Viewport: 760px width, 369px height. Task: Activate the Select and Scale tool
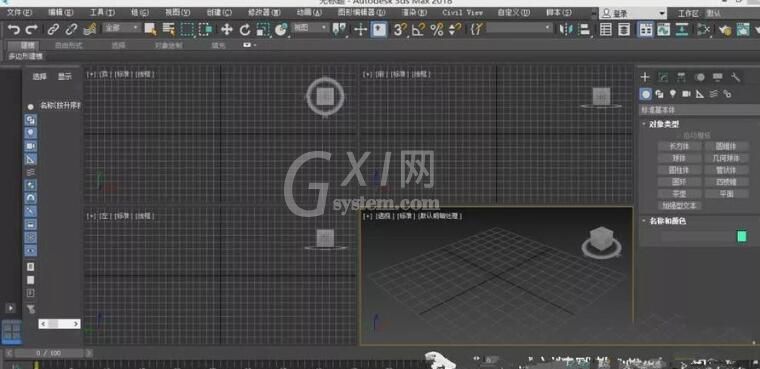click(x=263, y=30)
